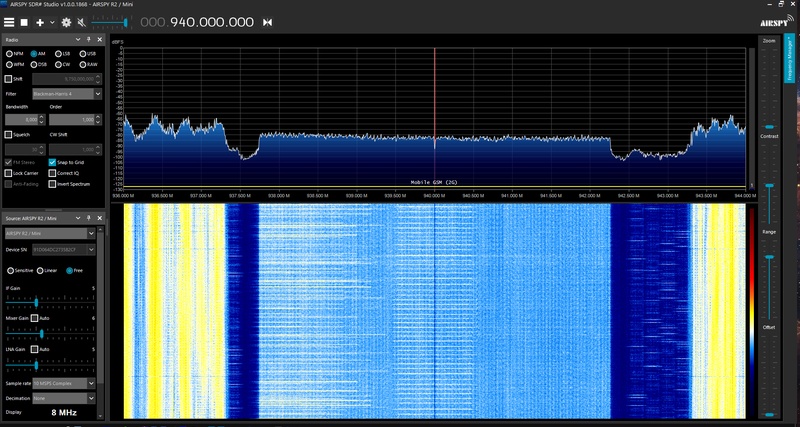Click the 938.000 M frequency axis label
800x427 pixels.
[x=279, y=195]
